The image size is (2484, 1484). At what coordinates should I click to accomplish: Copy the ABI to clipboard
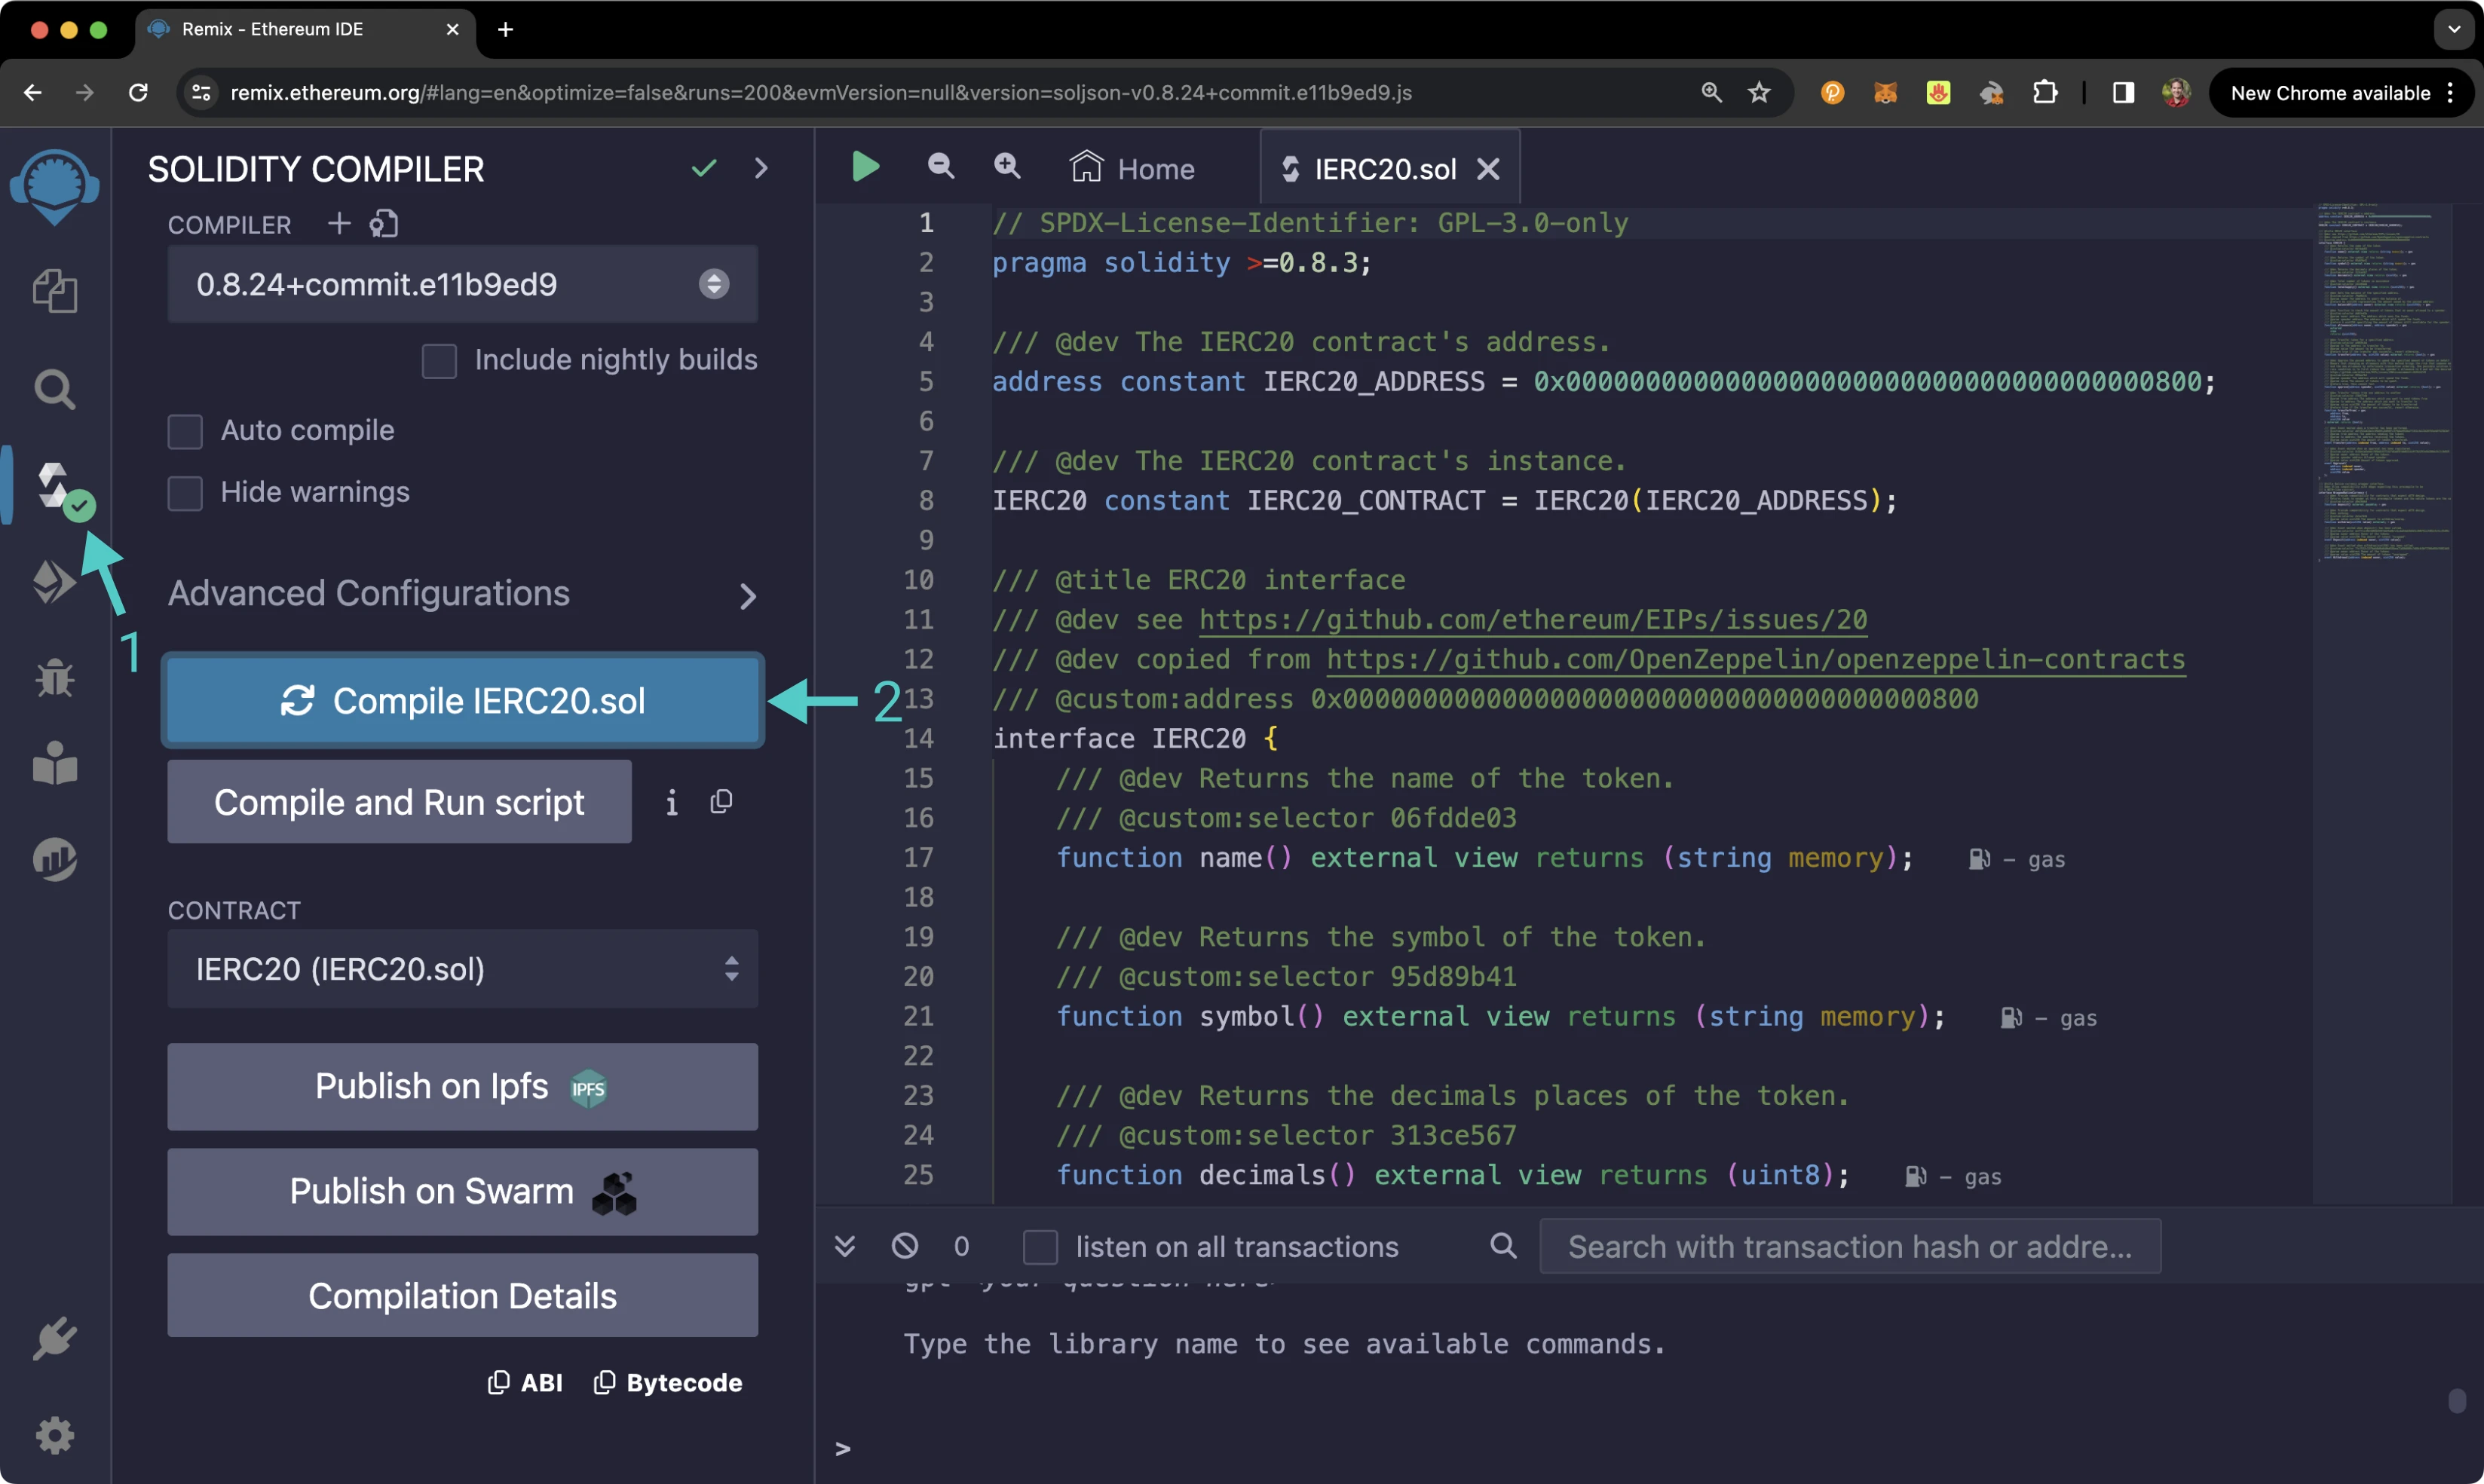[525, 1382]
